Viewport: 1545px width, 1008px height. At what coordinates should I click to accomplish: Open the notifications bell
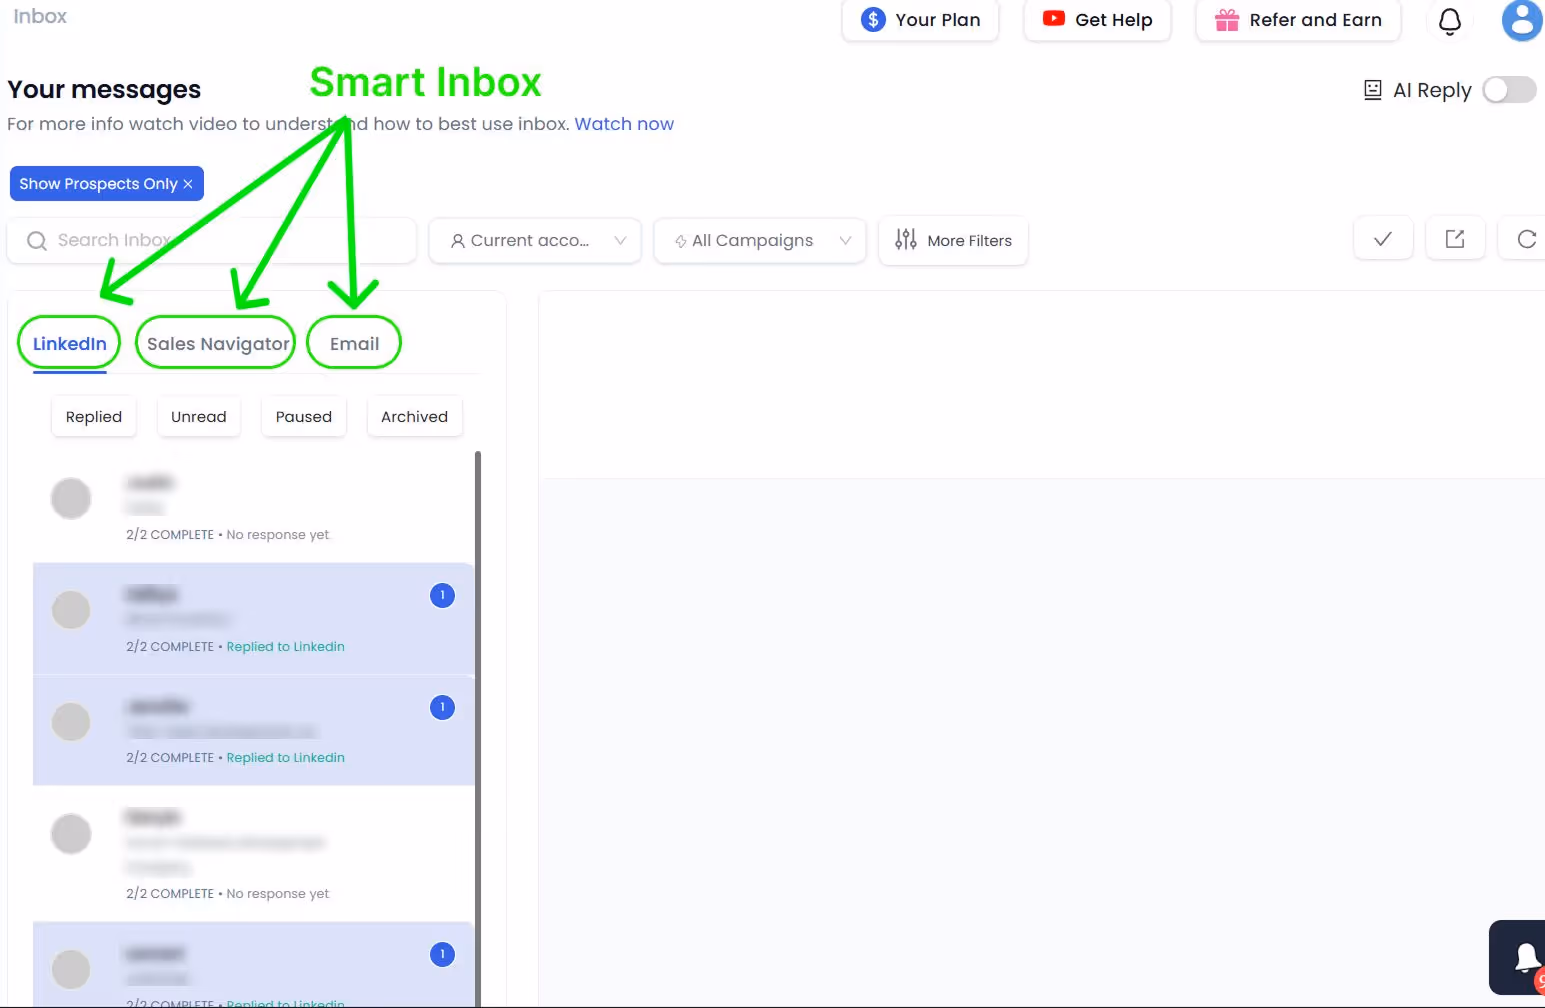tap(1450, 21)
